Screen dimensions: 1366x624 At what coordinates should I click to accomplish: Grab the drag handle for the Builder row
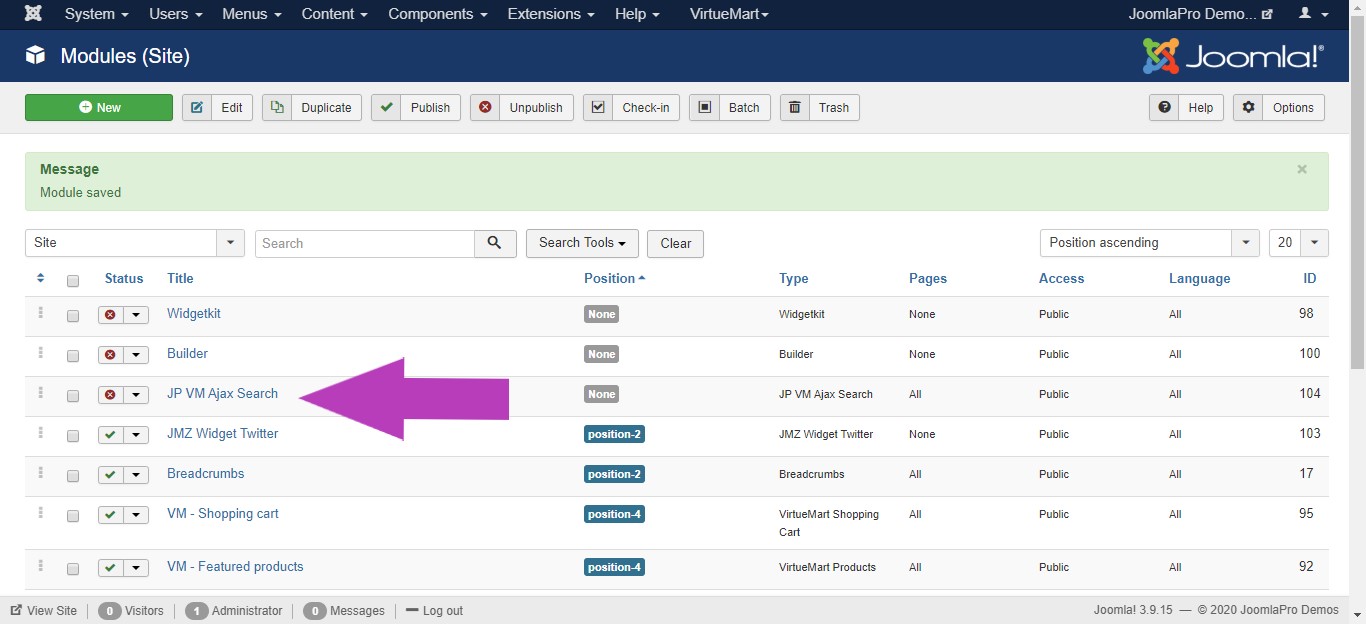coord(40,353)
